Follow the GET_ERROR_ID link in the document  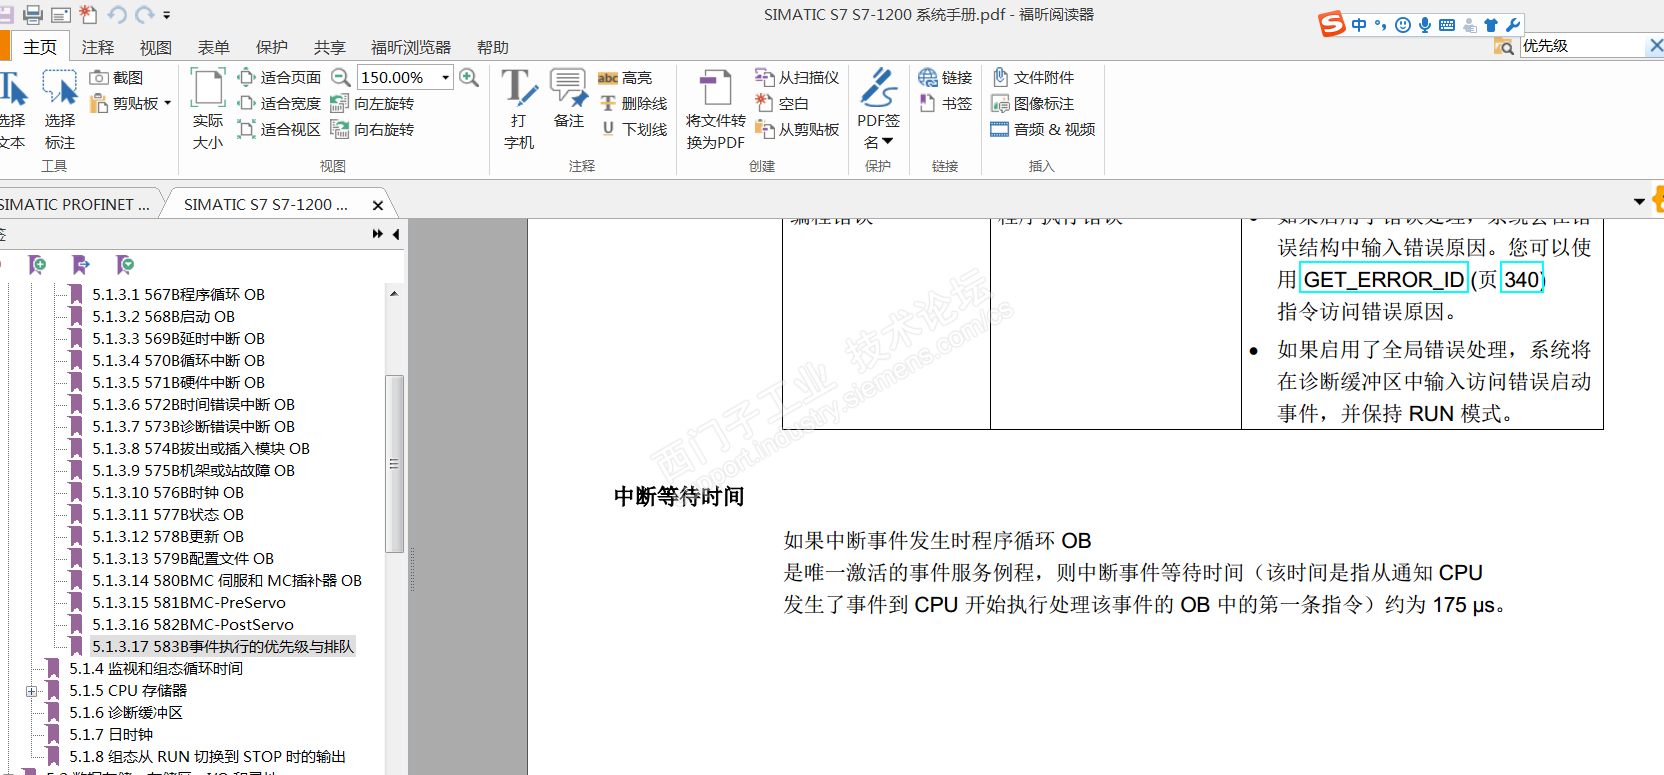[x=1384, y=279]
